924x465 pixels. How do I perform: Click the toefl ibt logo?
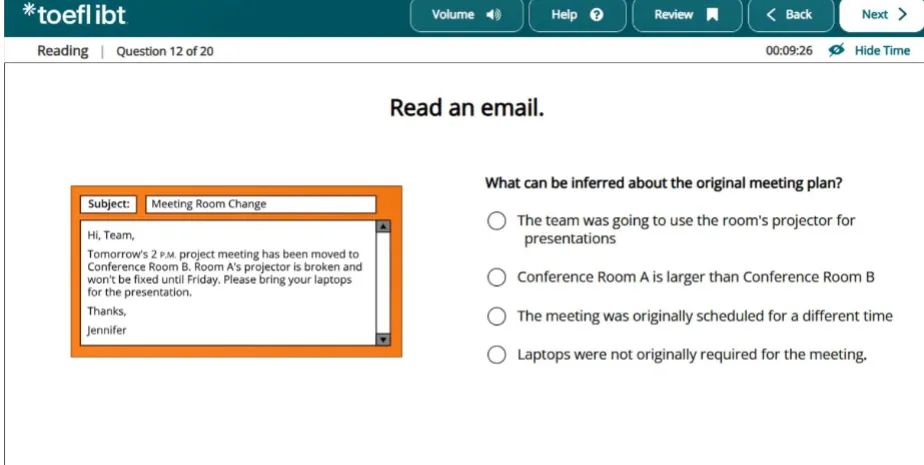coord(74,14)
